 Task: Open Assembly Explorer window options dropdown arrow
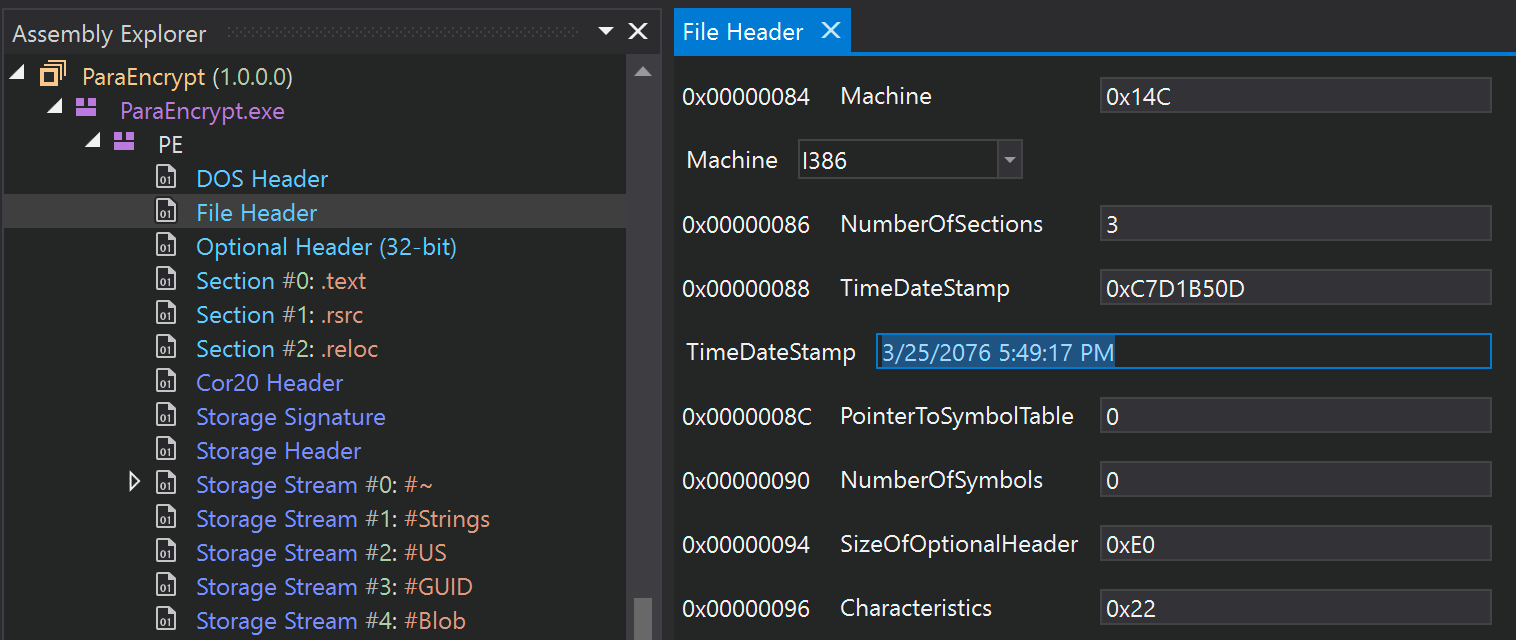tap(605, 31)
